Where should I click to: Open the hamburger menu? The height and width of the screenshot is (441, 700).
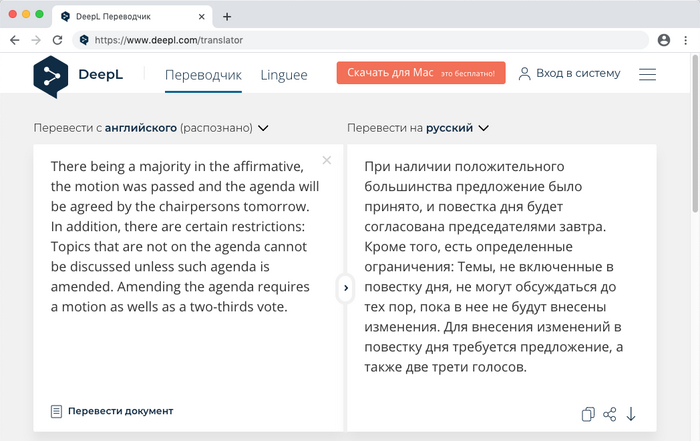pos(647,74)
